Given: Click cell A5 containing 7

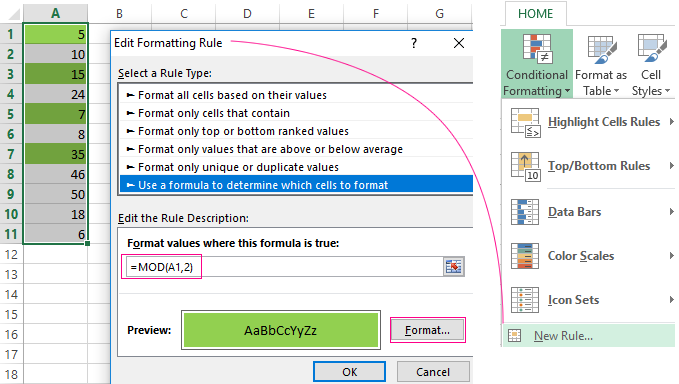Looking at the screenshot, I should tap(55, 114).
